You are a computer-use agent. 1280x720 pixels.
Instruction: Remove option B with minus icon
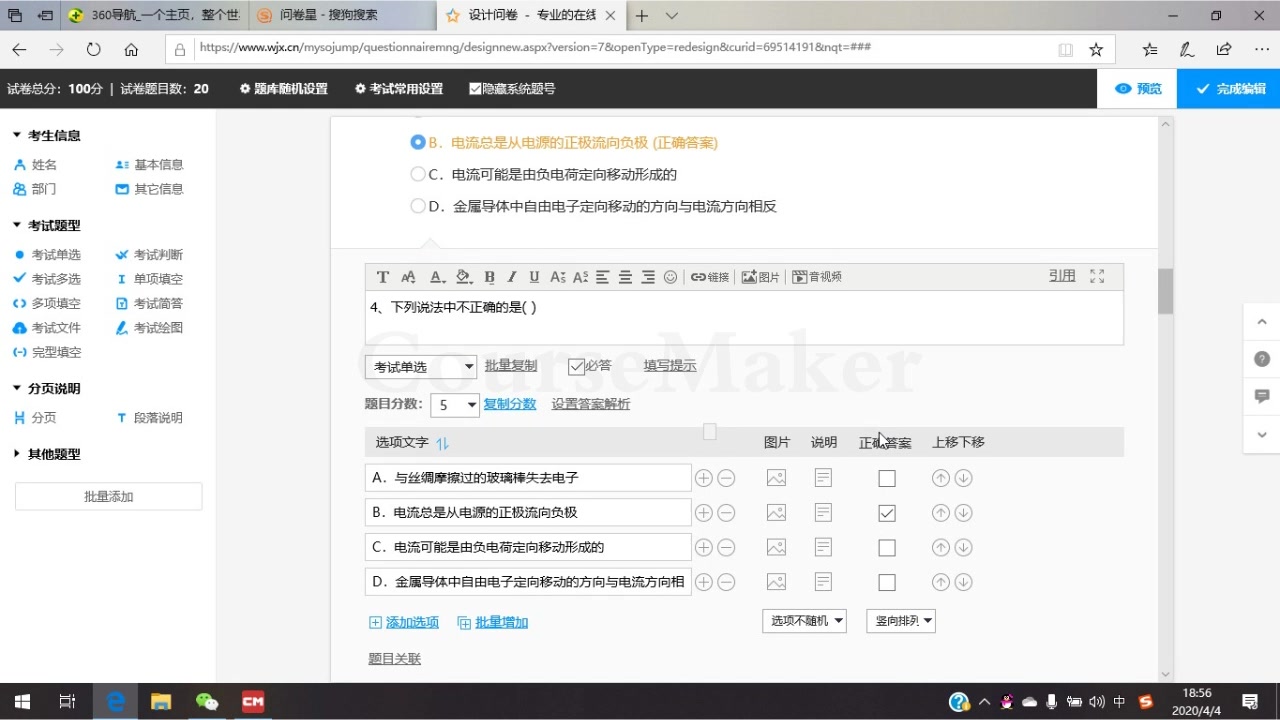pos(727,513)
